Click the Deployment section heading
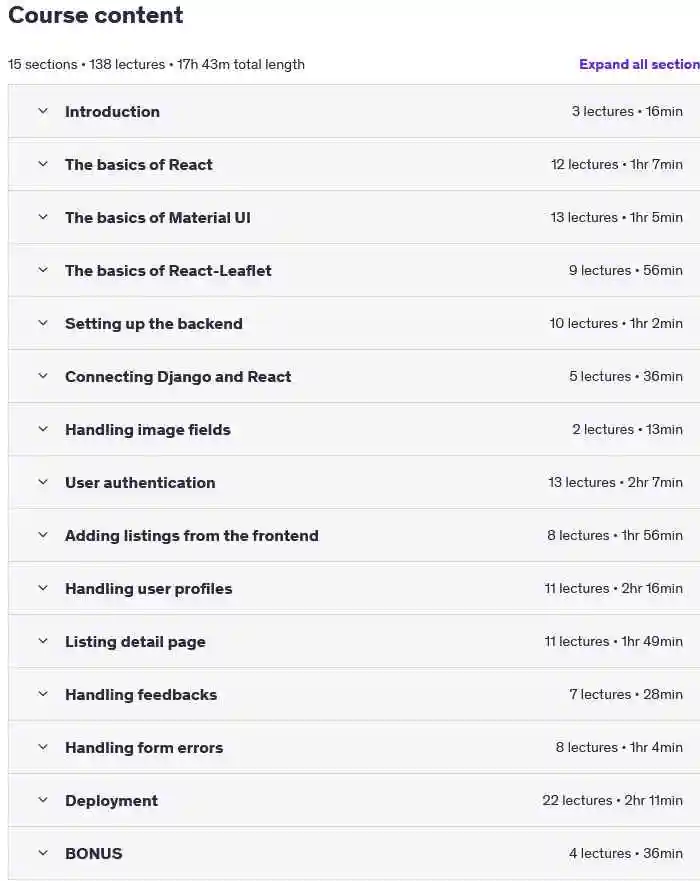Screen dimensions: 700x881 [111, 801]
